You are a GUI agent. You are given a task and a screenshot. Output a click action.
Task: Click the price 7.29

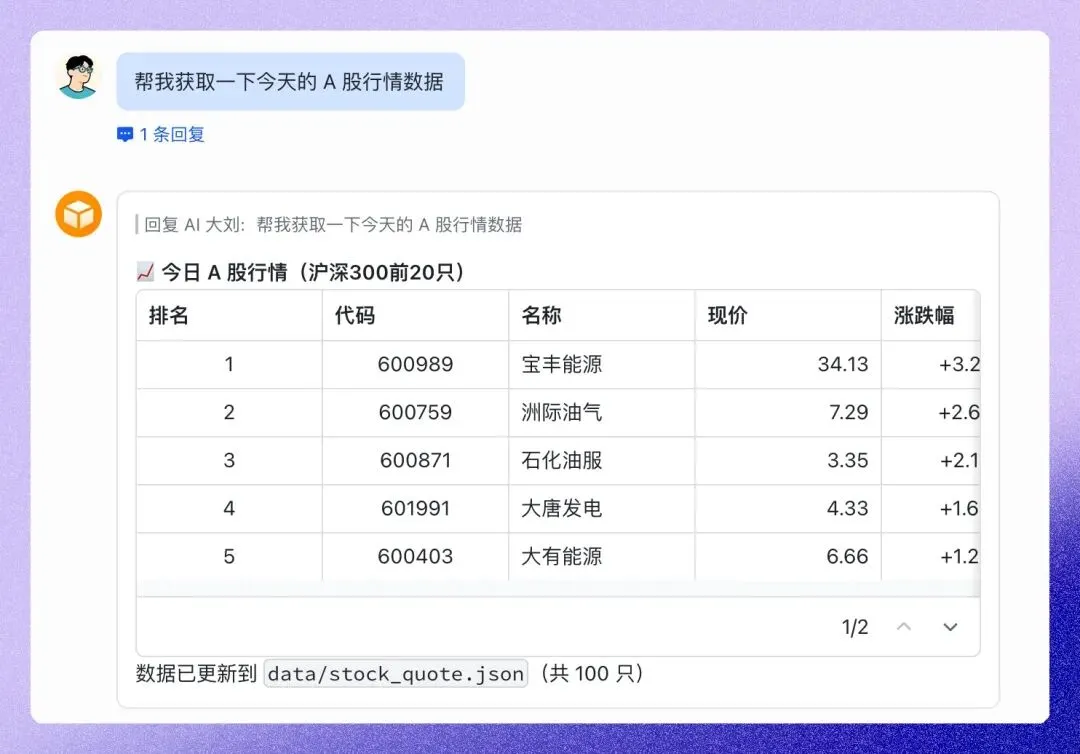pyautogui.click(x=849, y=412)
